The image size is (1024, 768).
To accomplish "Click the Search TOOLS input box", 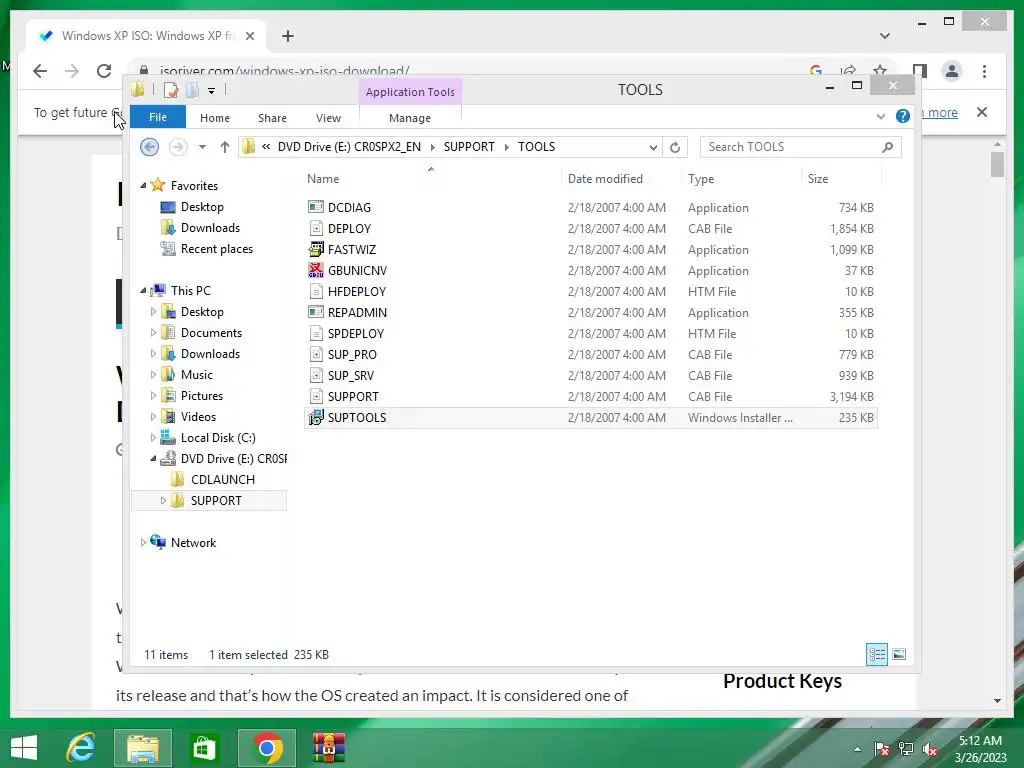I will pos(800,147).
